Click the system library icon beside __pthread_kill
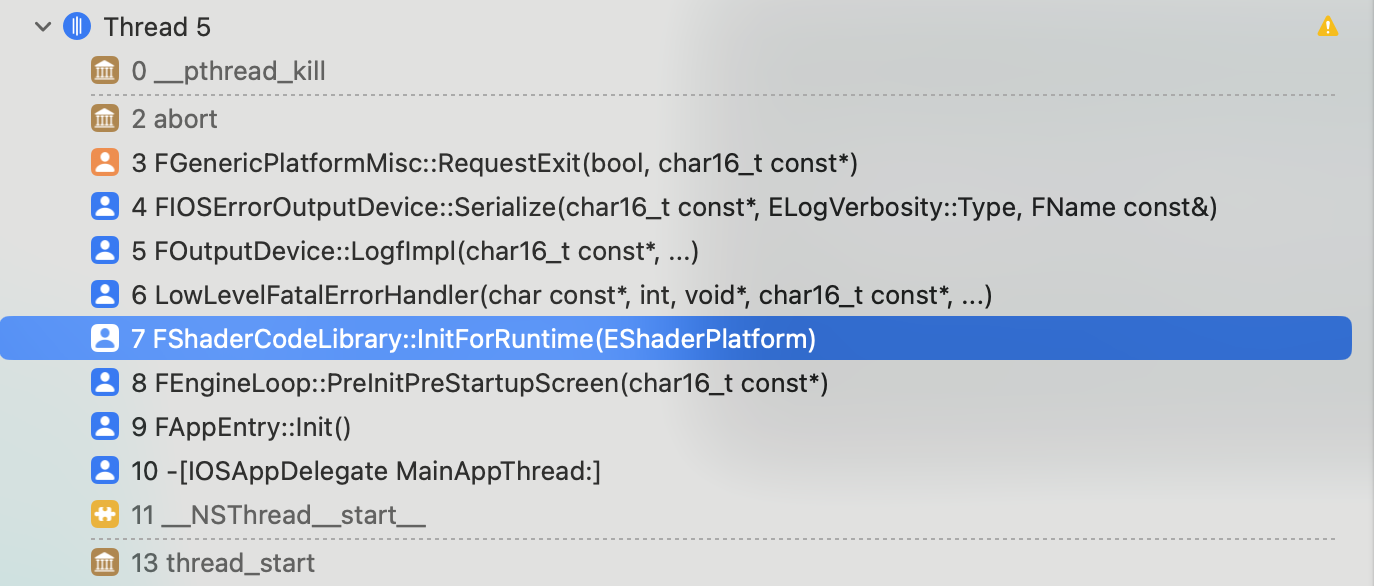This screenshot has width=1387, height=586. coord(105,71)
